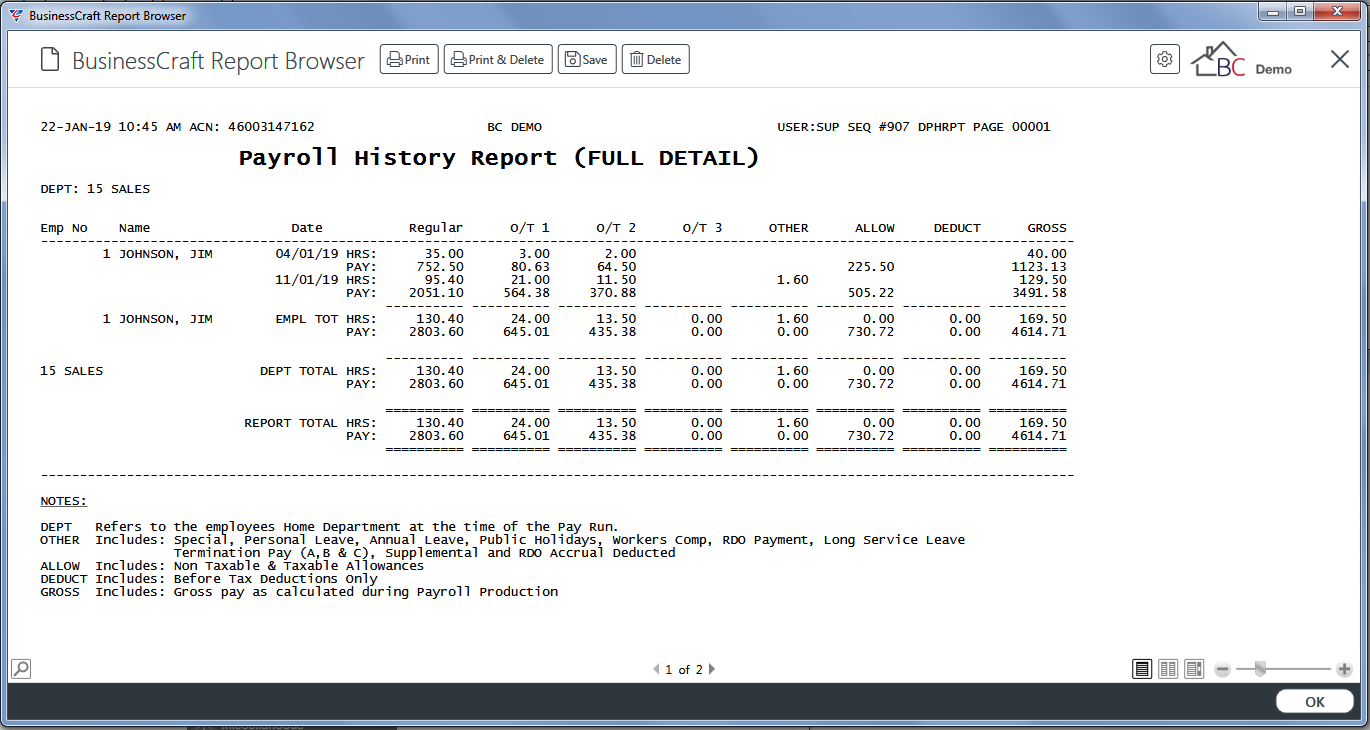Screen dimensions: 1370x730
Task: Click the 'Regular' column header
Action: coord(436,228)
